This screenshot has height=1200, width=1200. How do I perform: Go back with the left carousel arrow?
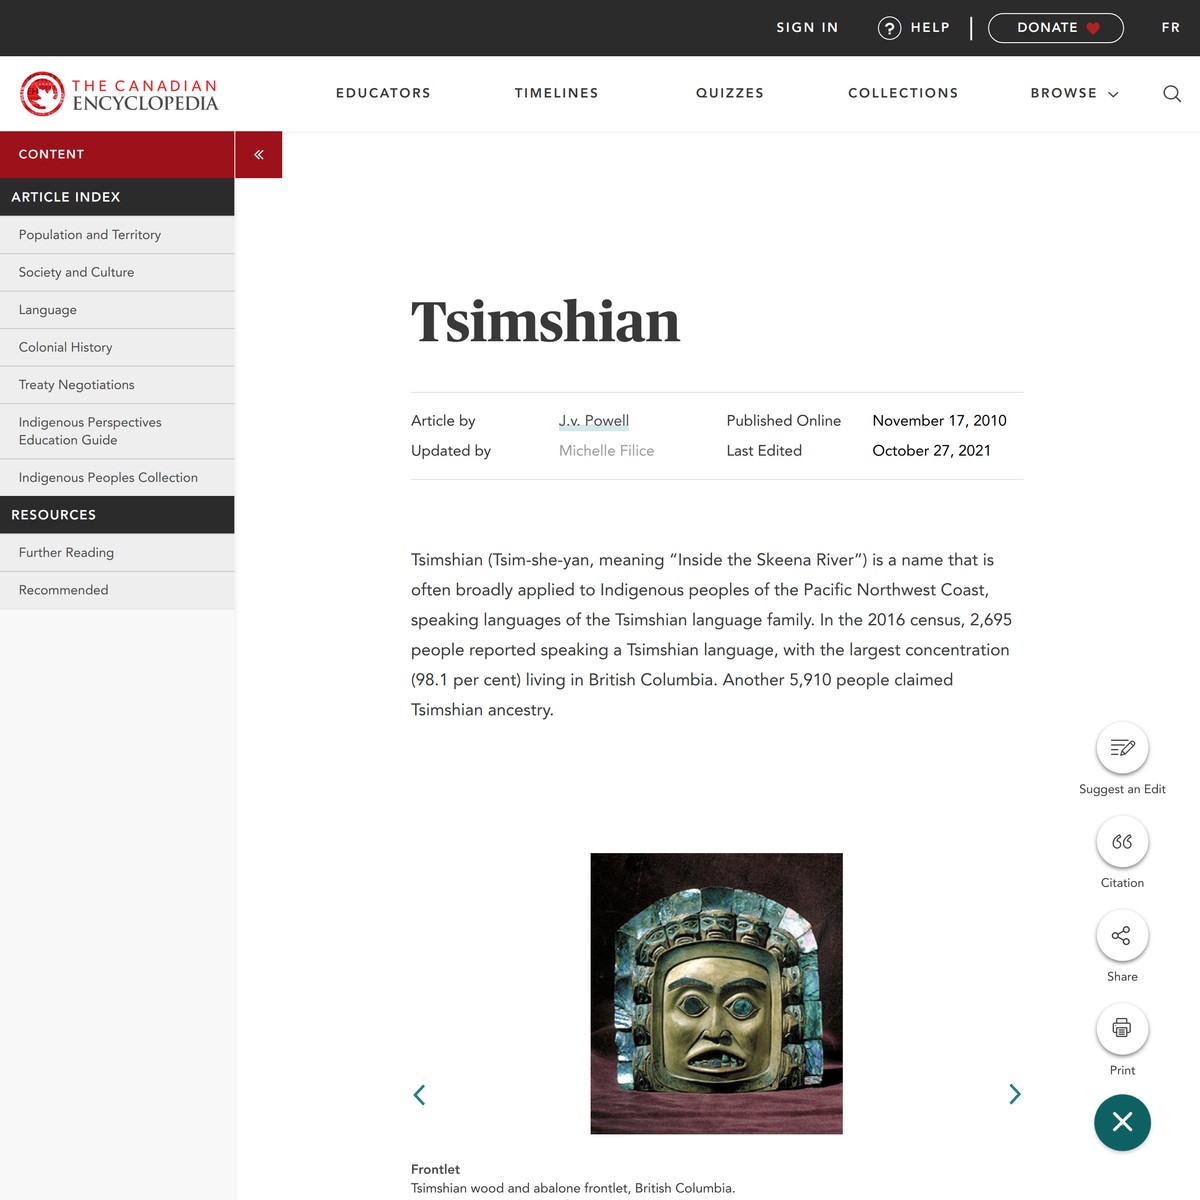point(419,1094)
